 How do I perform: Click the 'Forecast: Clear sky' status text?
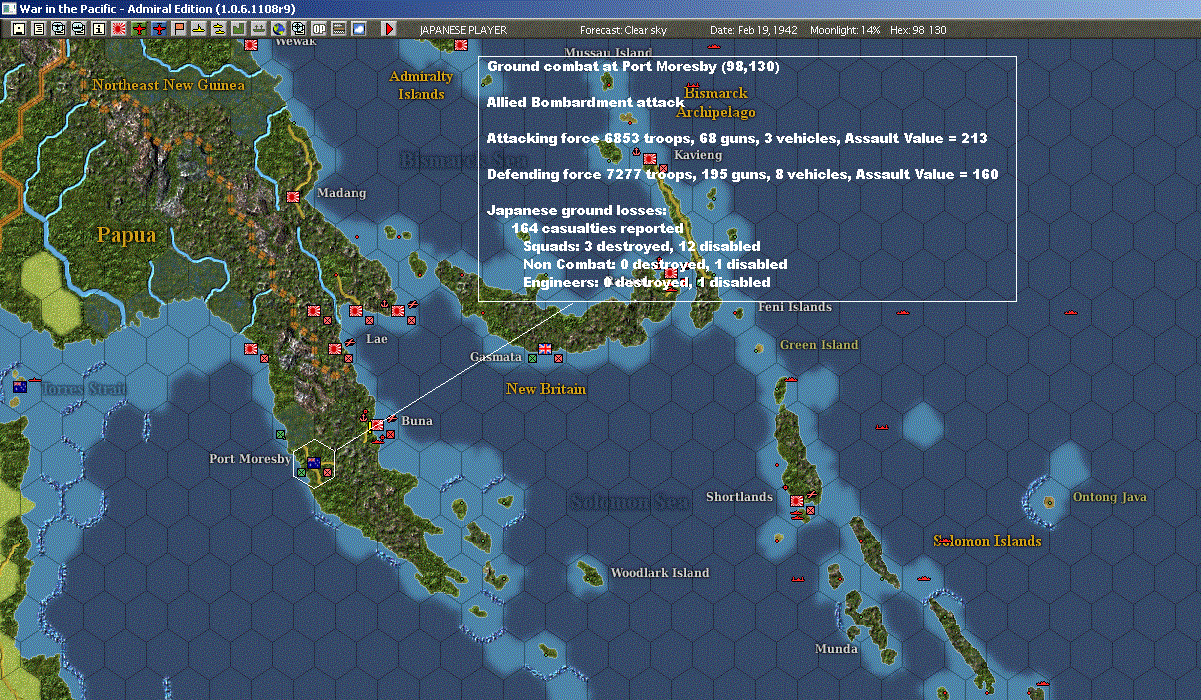coord(623,30)
